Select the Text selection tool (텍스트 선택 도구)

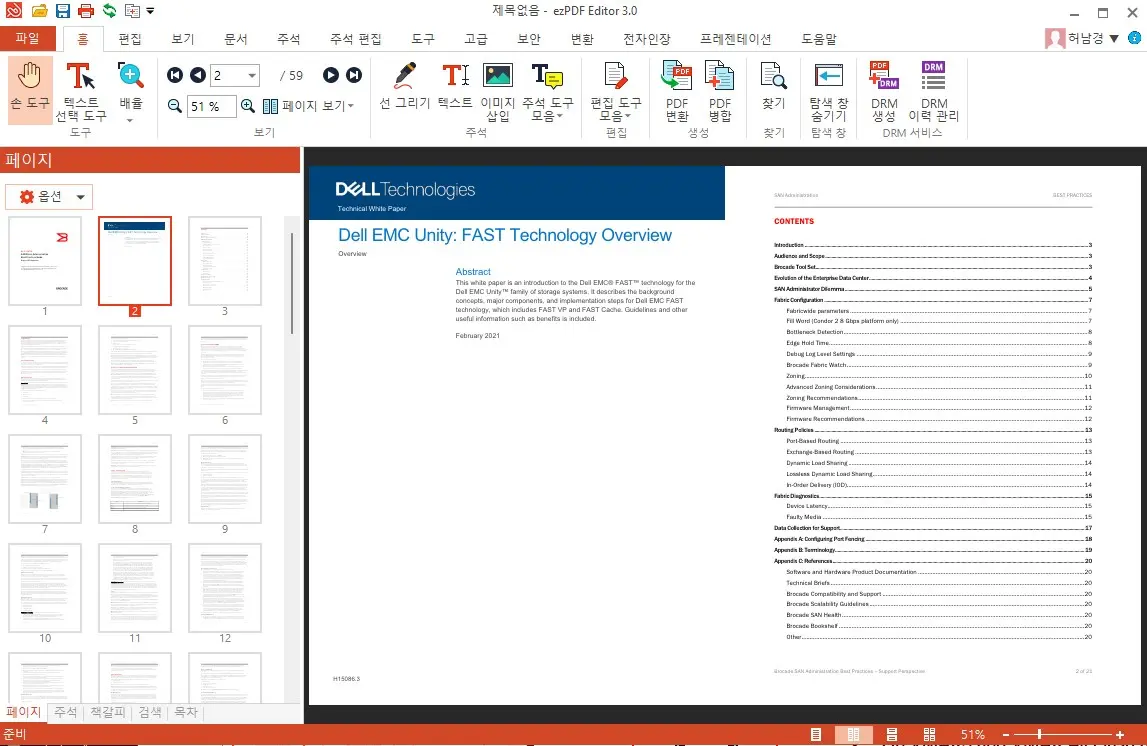tap(80, 92)
